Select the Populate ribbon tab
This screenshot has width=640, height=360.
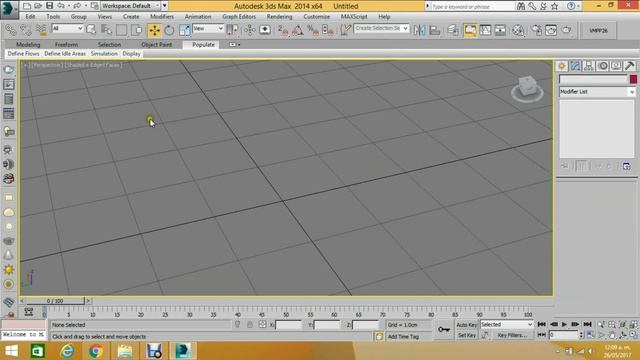pyautogui.click(x=203, y=44)
